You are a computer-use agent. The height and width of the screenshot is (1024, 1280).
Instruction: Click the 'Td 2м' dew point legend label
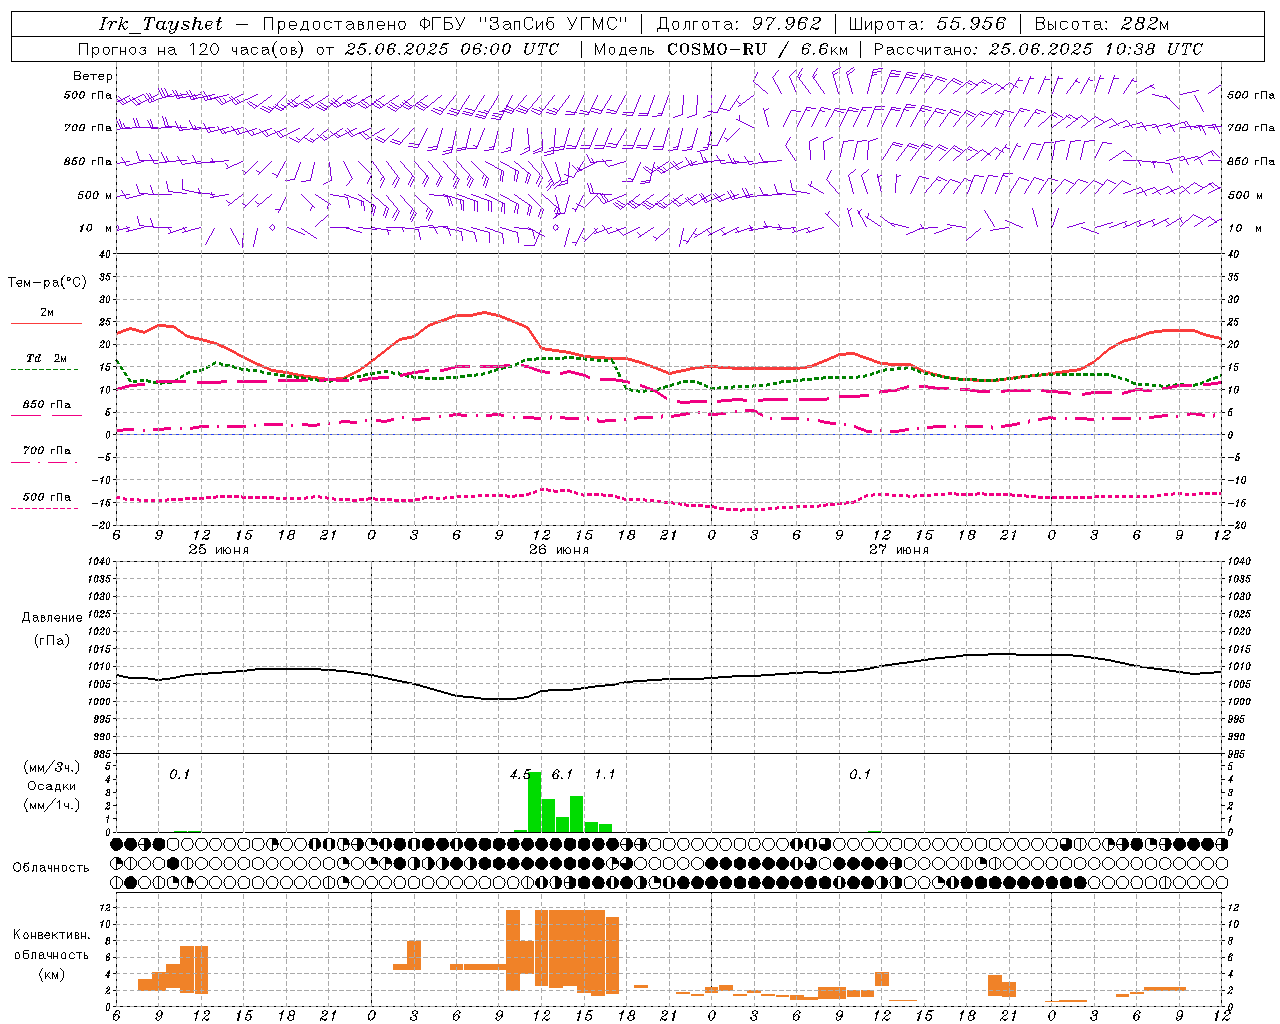tap(47, 358)
